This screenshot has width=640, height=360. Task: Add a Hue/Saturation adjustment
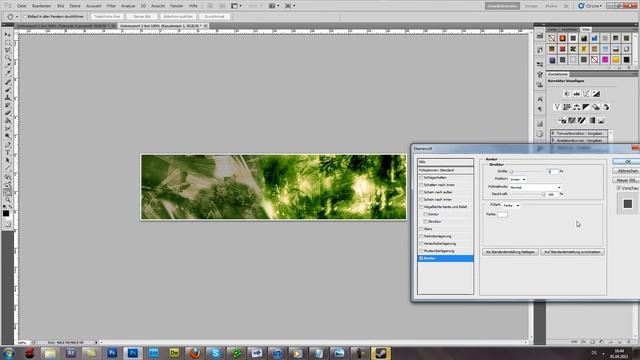[x=567, y=107]
